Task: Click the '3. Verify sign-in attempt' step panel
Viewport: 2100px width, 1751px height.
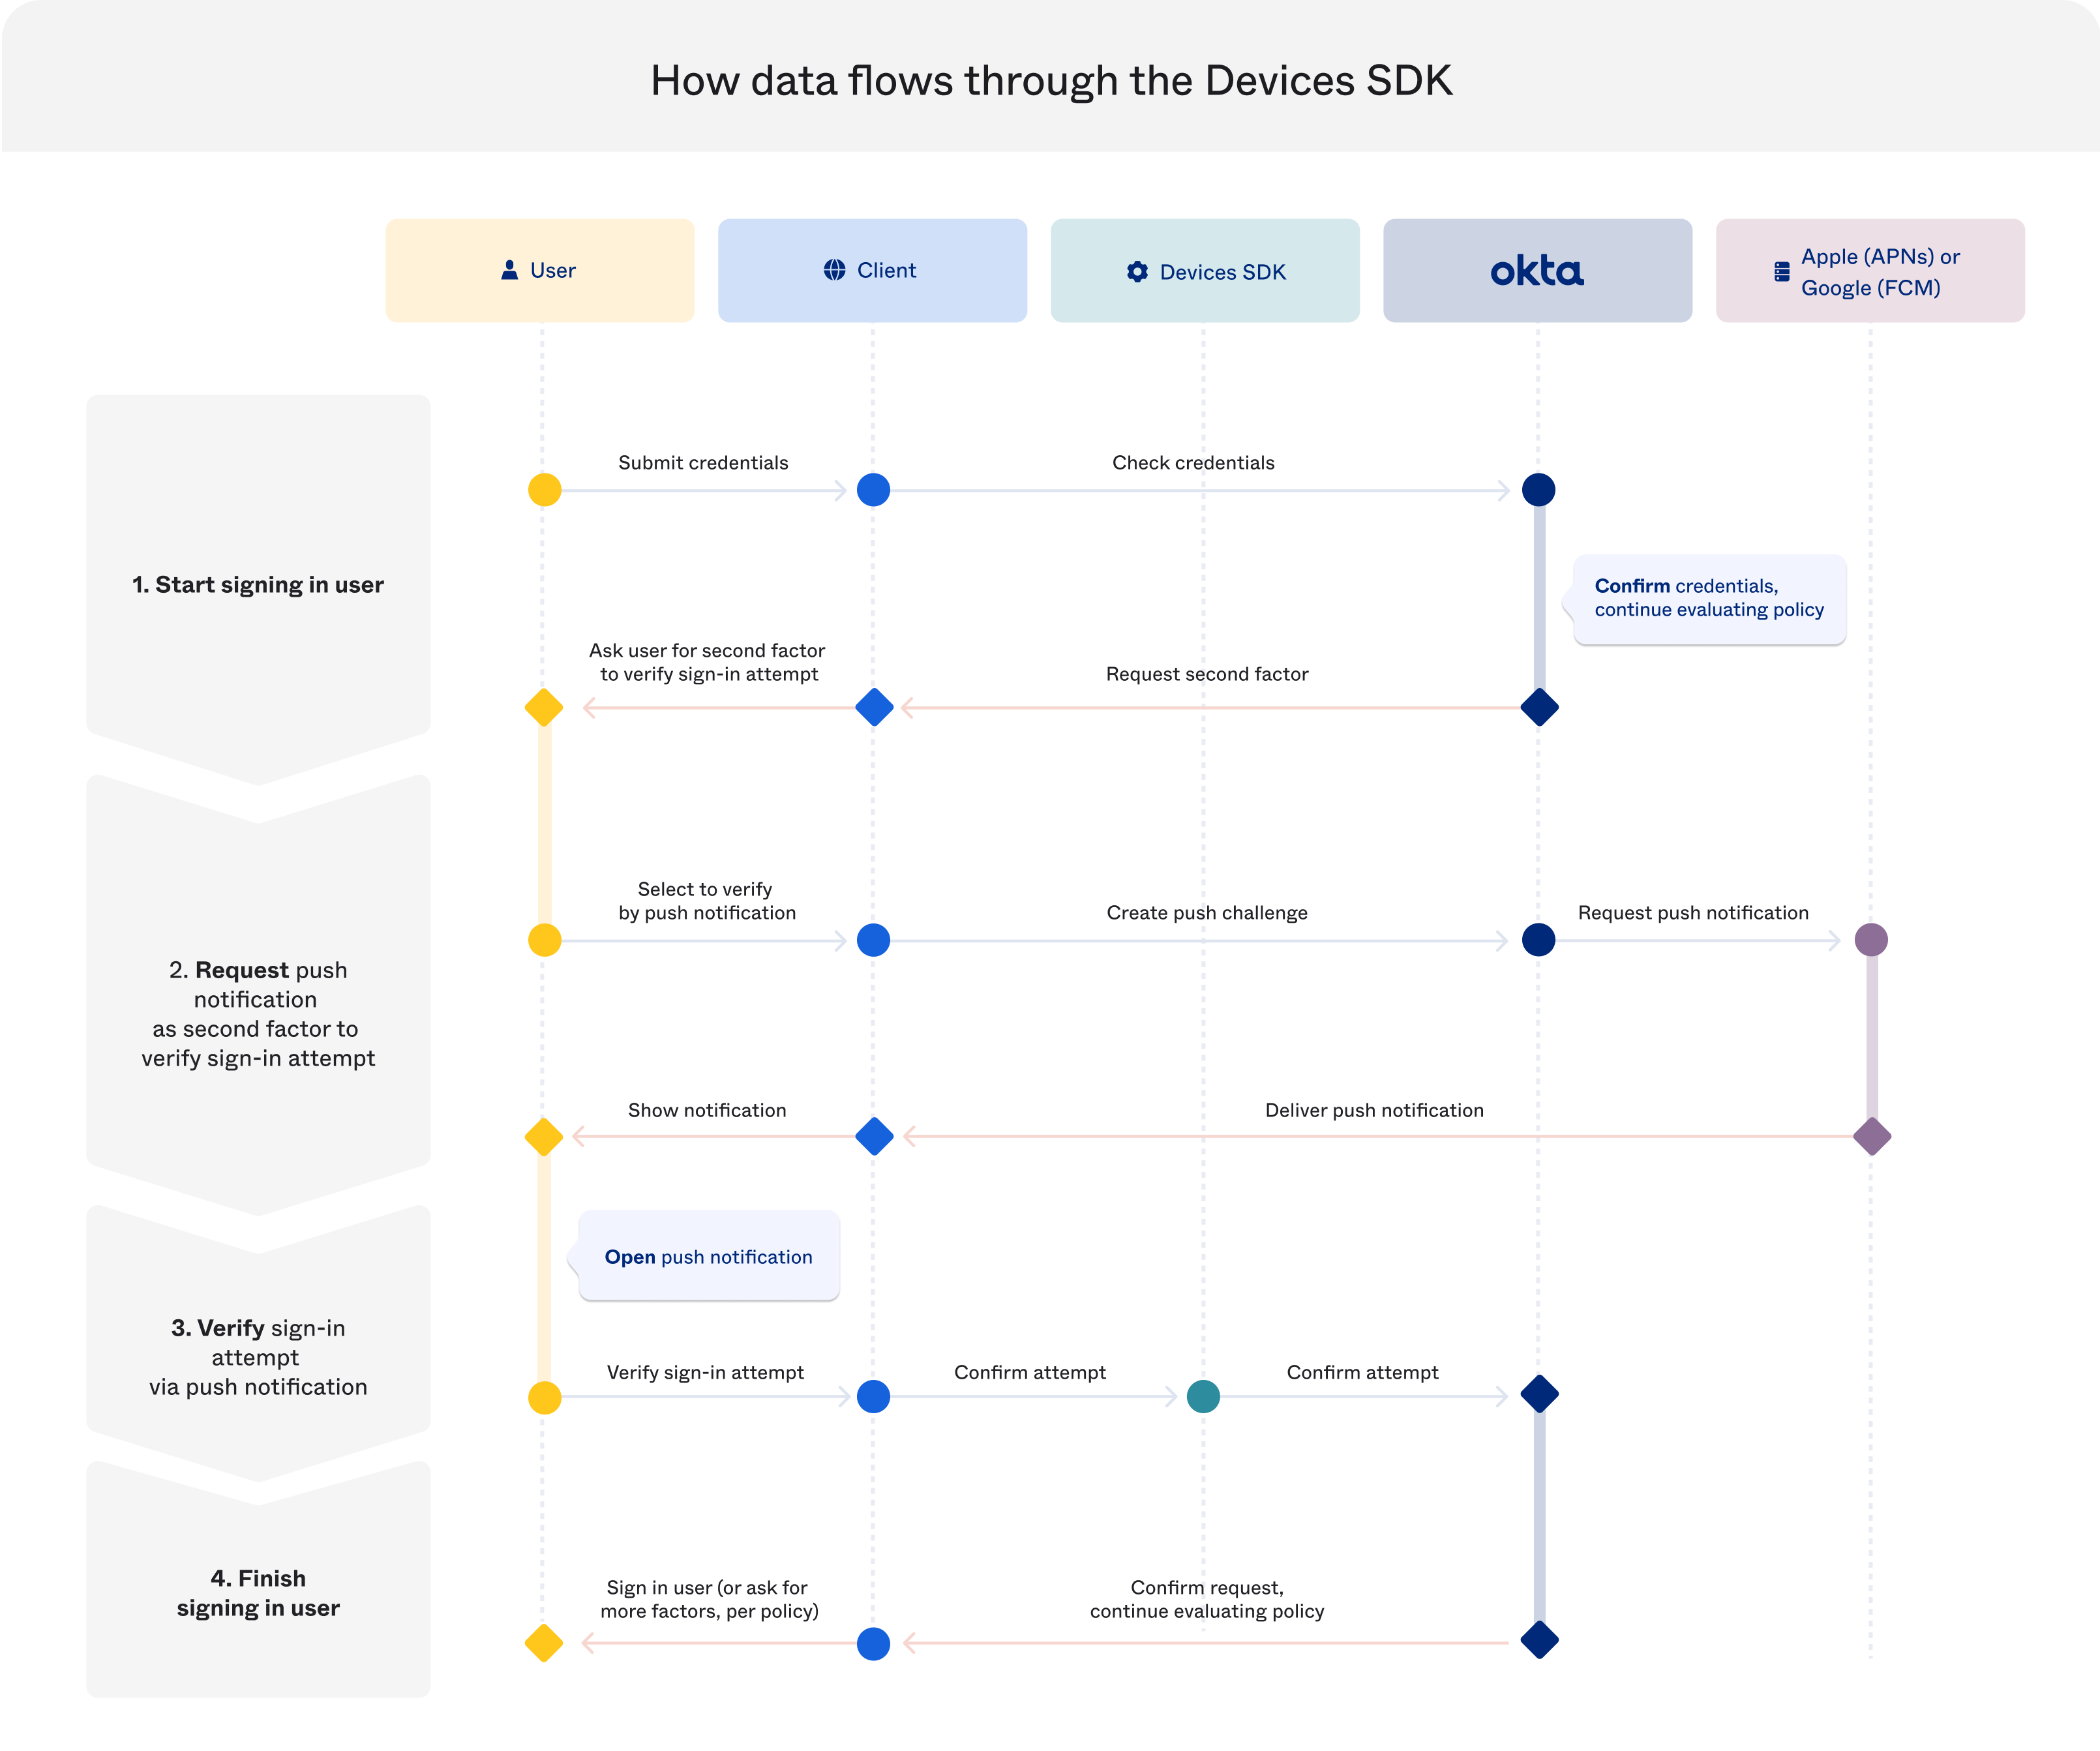Action: coord(258,1357)
